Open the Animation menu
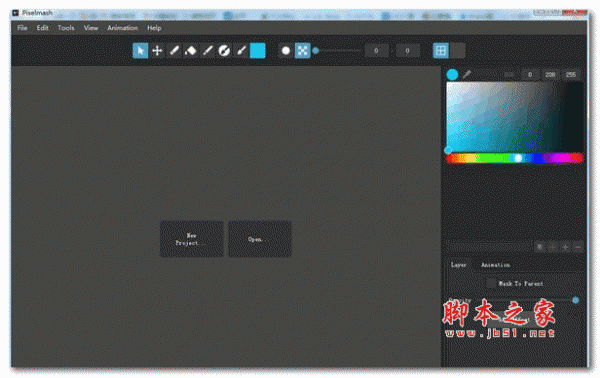Image resolution: width=600 pixels, height=378 pixels. coord(122,28)
